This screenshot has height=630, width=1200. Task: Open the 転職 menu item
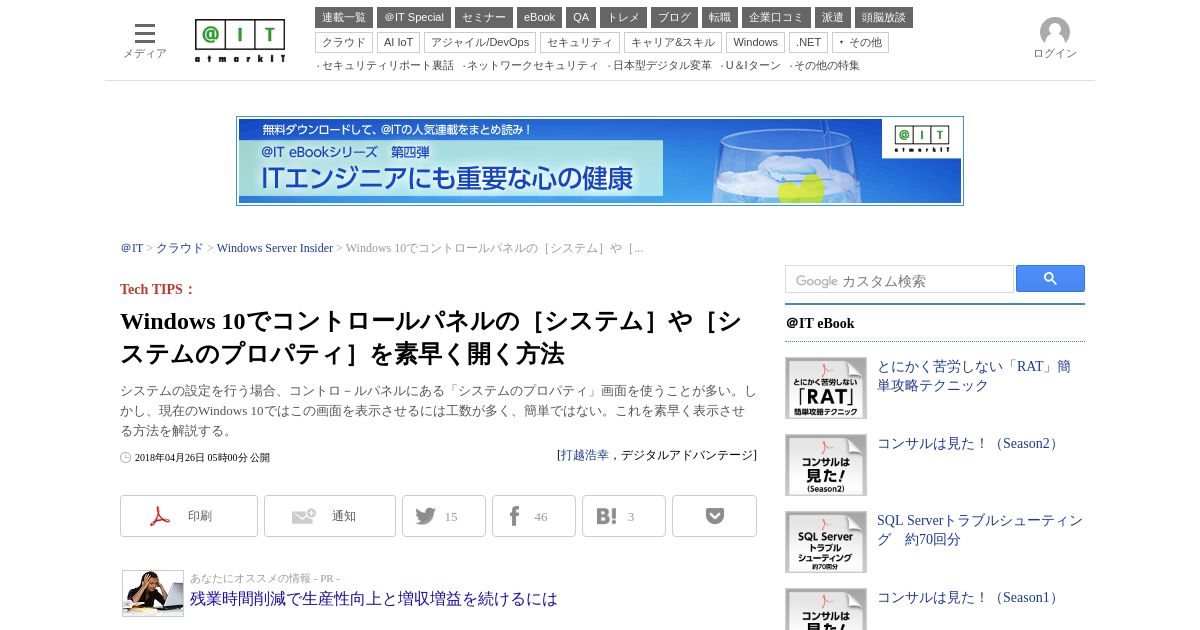click(720, 18)
